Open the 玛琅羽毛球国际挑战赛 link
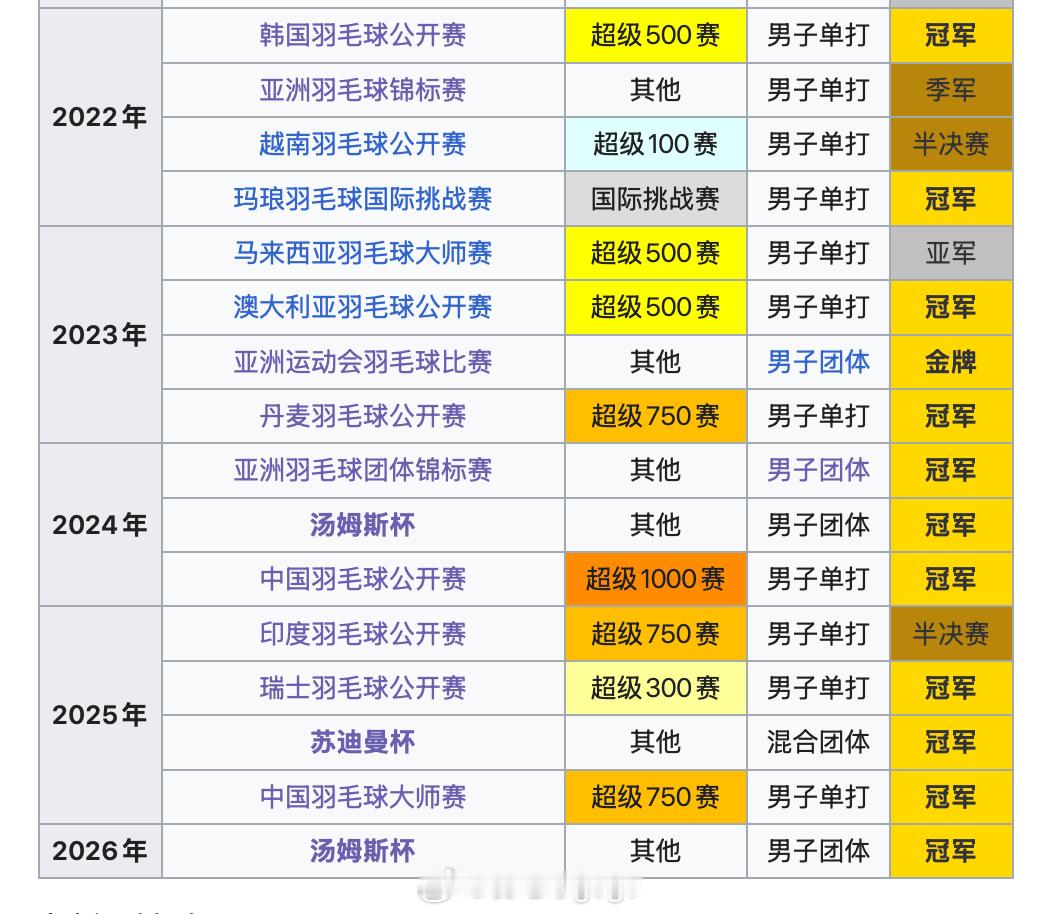Viewport: 1062px width, 914px height. (362, 199)
